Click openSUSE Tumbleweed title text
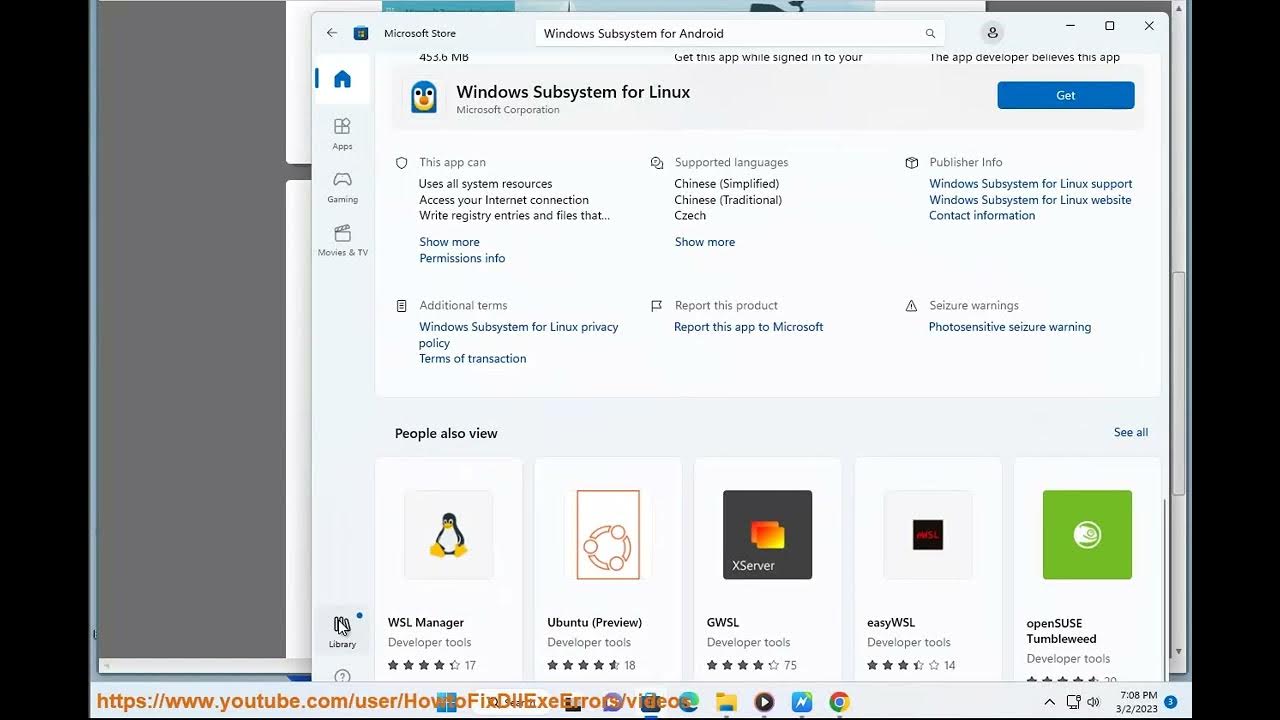Image resolution: width=1280 pixels, height=720 pixels. pyautogui.click(x=1061, y=631)
